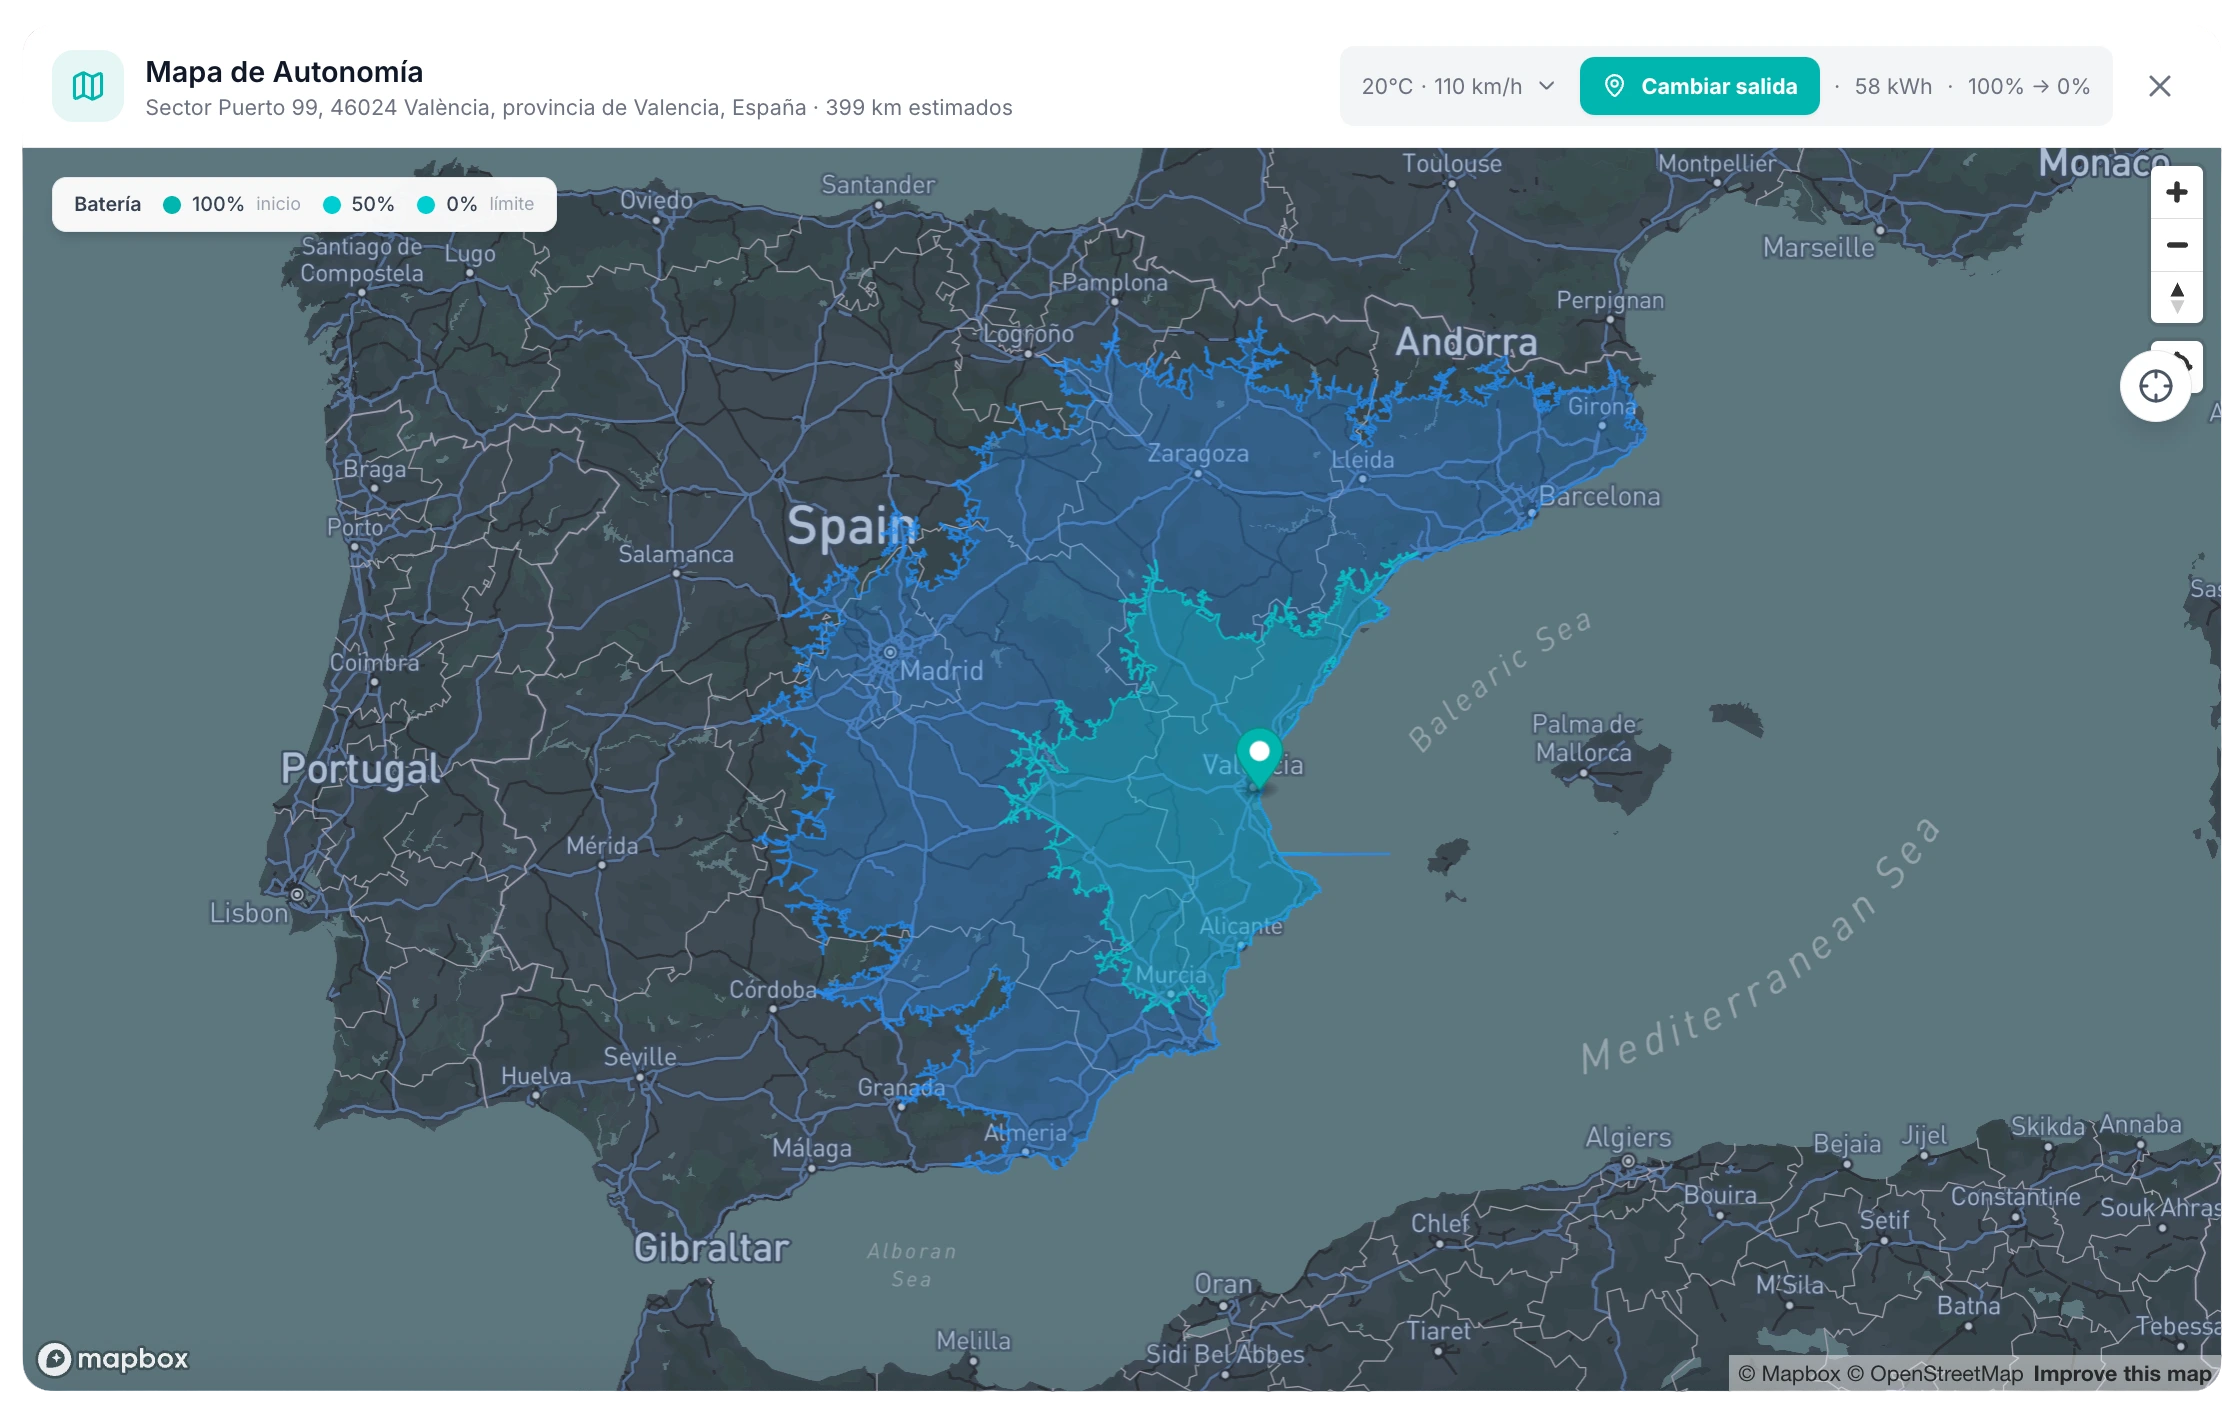Click the pin icon inside Cambiar salida

[1614, 86]
